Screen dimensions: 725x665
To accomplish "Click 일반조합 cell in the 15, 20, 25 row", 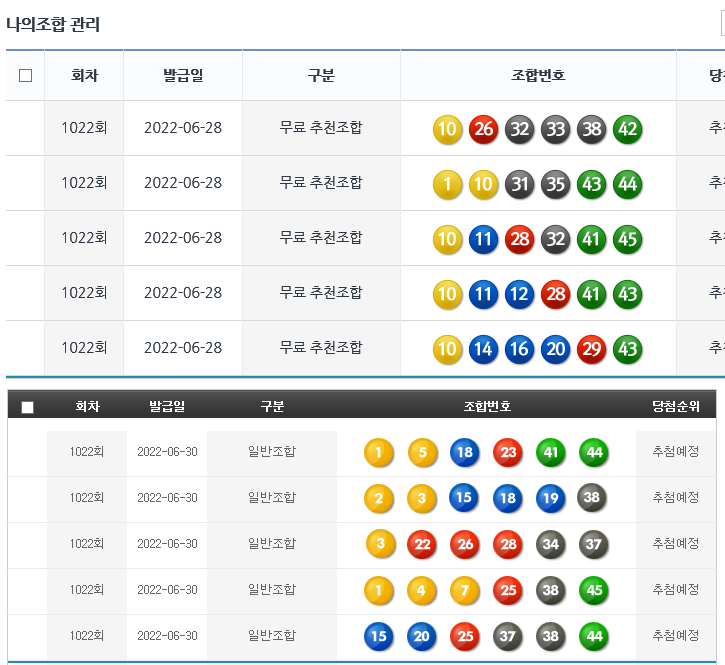I will click(x=272, y=635).
